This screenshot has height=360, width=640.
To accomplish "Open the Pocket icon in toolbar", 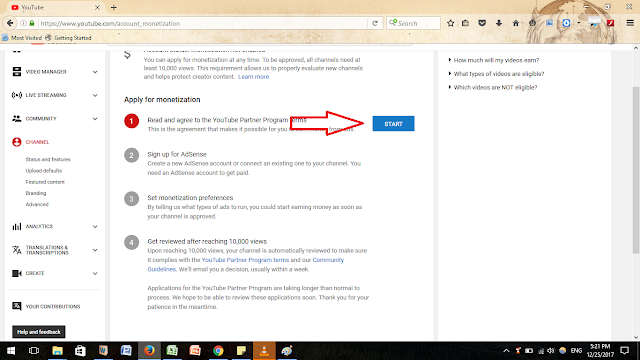I will [x=482, y=23].
